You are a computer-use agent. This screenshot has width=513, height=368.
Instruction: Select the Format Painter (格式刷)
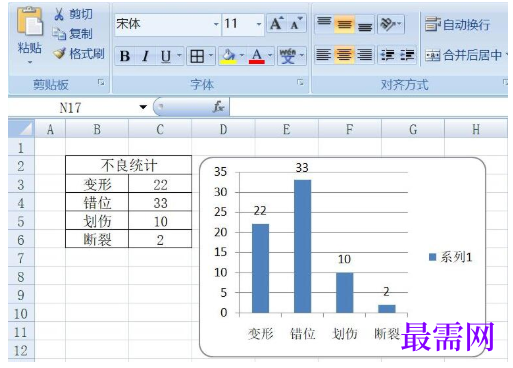click(79, 54)
